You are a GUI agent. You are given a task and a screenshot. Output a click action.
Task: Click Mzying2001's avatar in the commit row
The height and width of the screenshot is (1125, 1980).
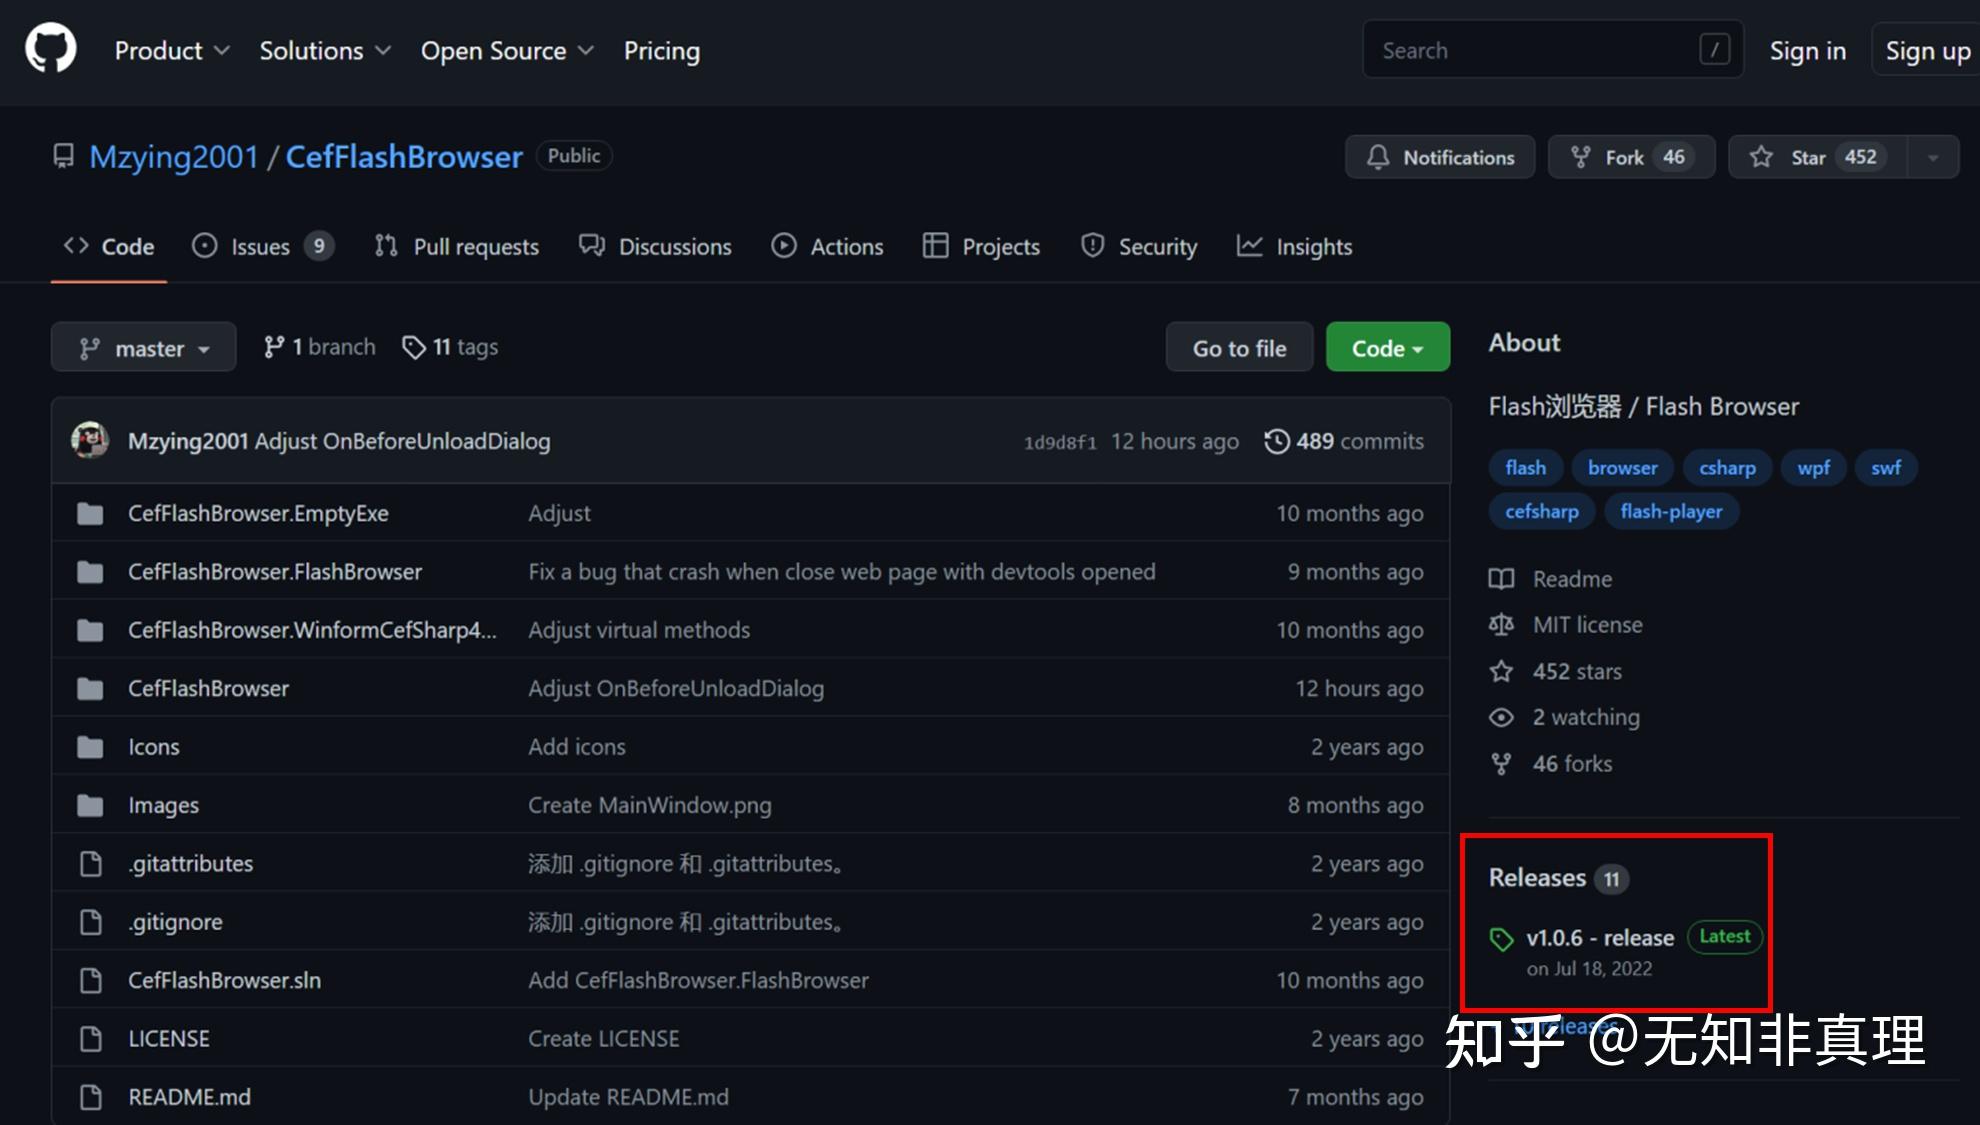90,440
